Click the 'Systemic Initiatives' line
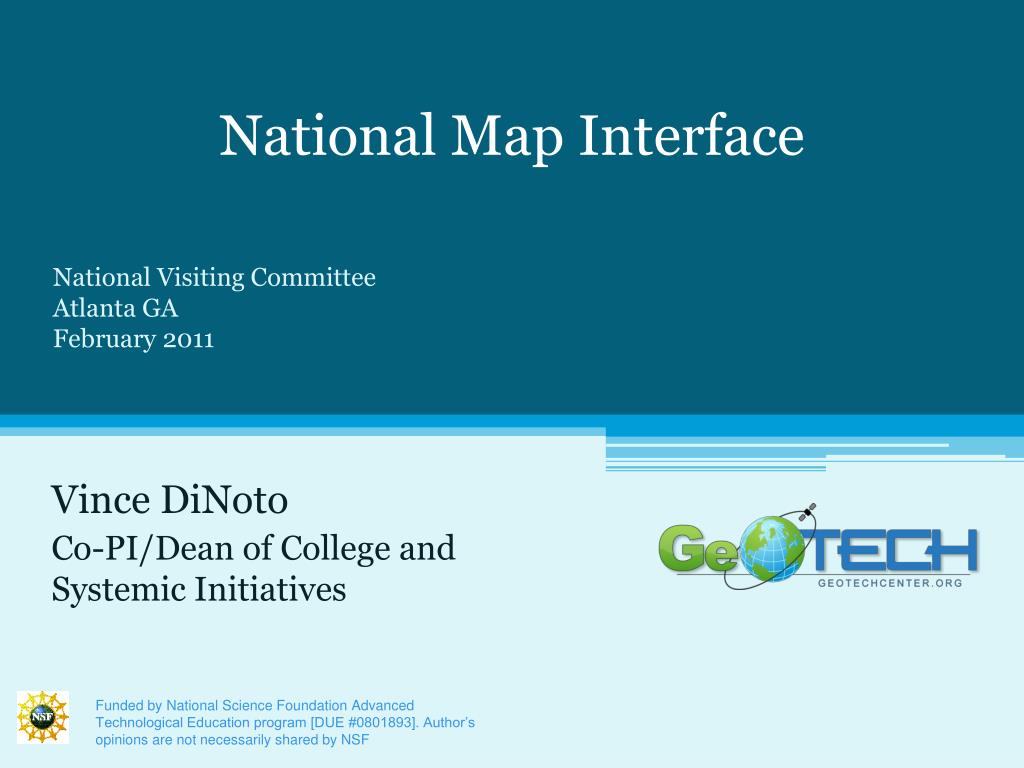Image resolution: width=1024 pixels, height=768 pixels. click(x=199, y=589)
